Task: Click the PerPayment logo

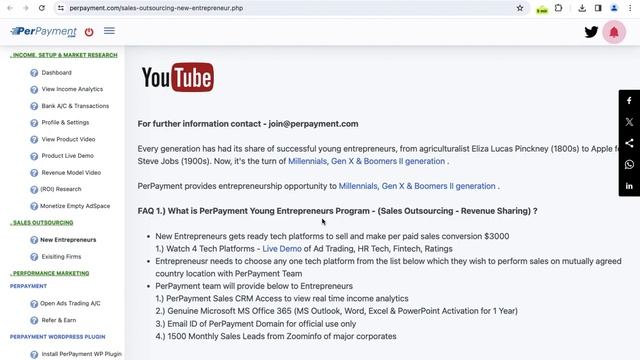Action: pyautogui.click(x=44, y=31)
